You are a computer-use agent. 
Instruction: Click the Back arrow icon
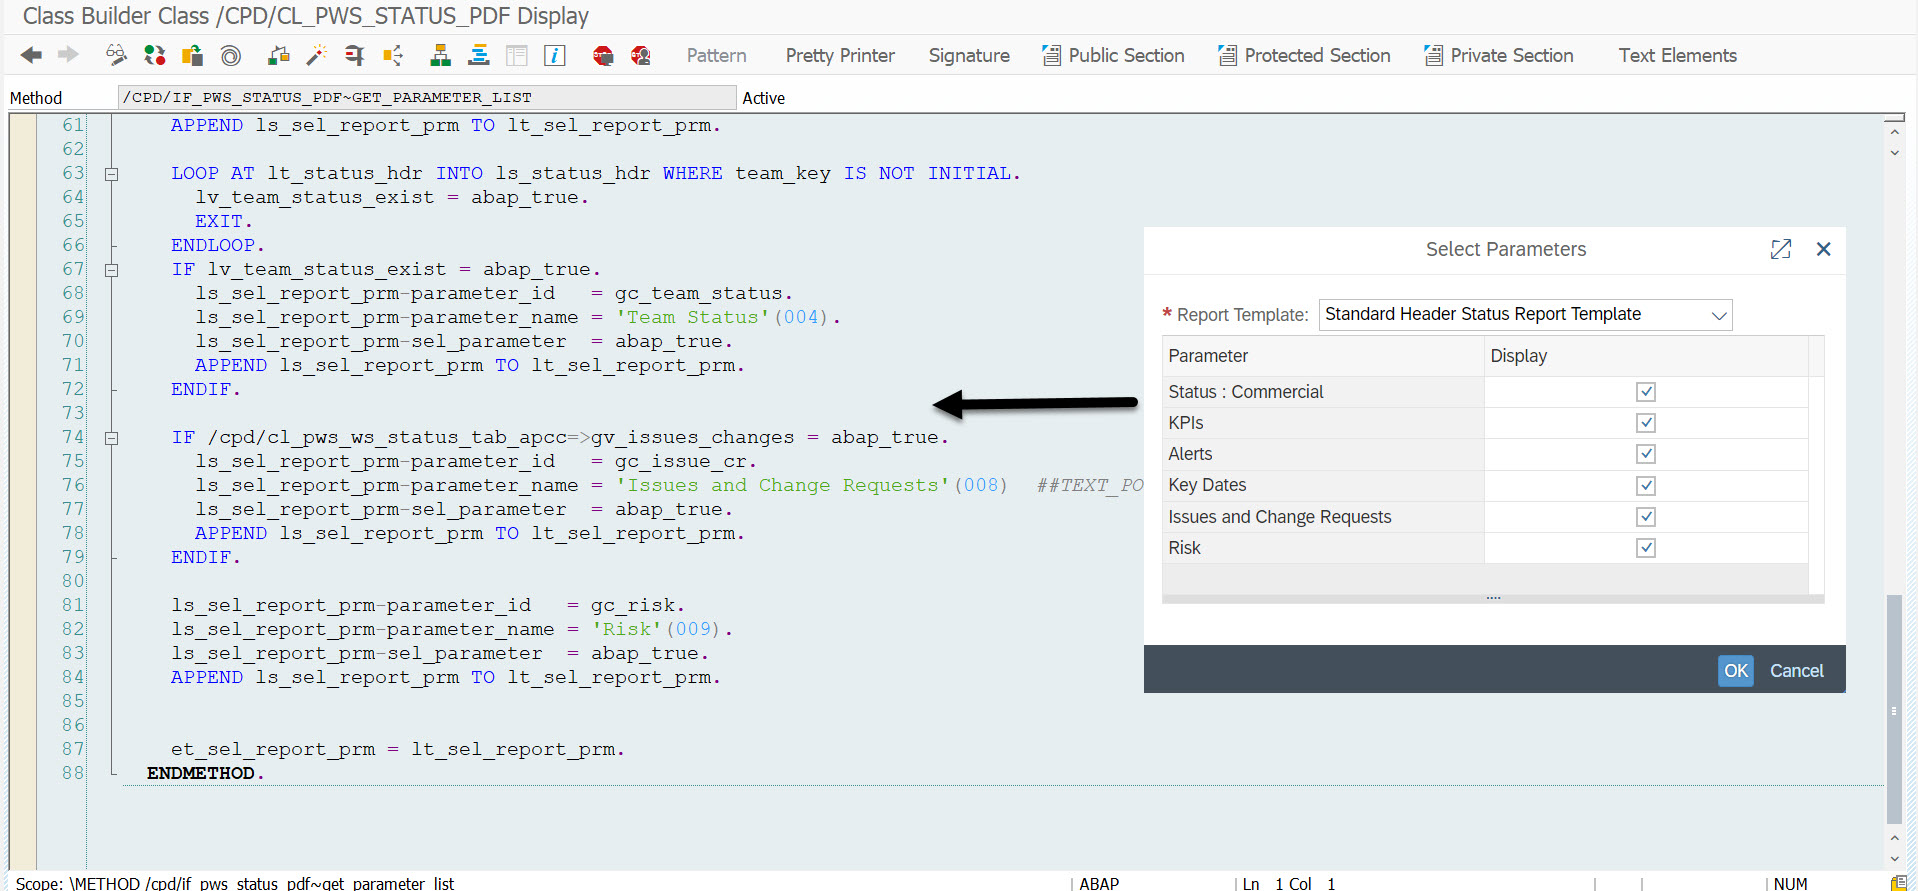(x=31, y=55)
